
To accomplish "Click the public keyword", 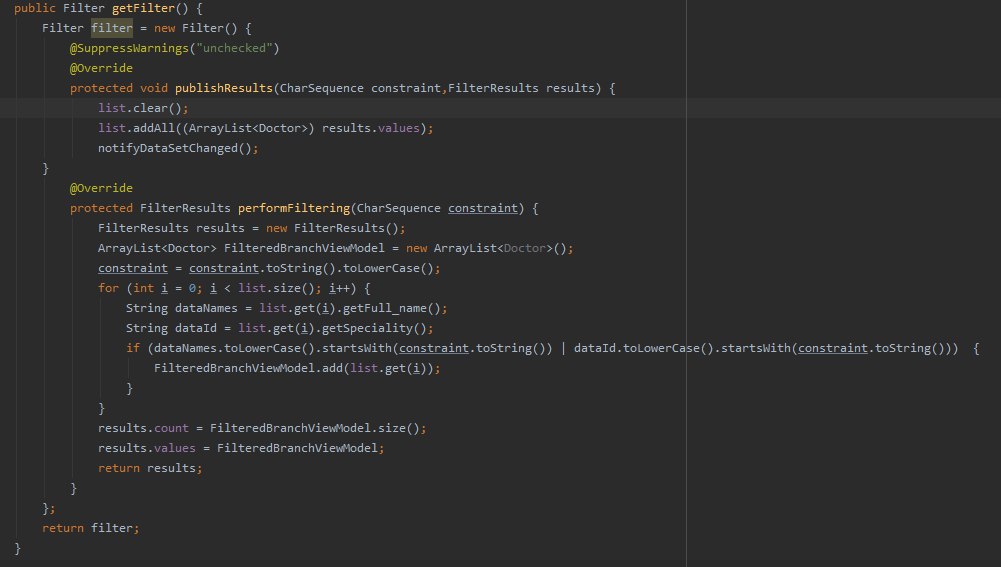I will coord(34,8).
